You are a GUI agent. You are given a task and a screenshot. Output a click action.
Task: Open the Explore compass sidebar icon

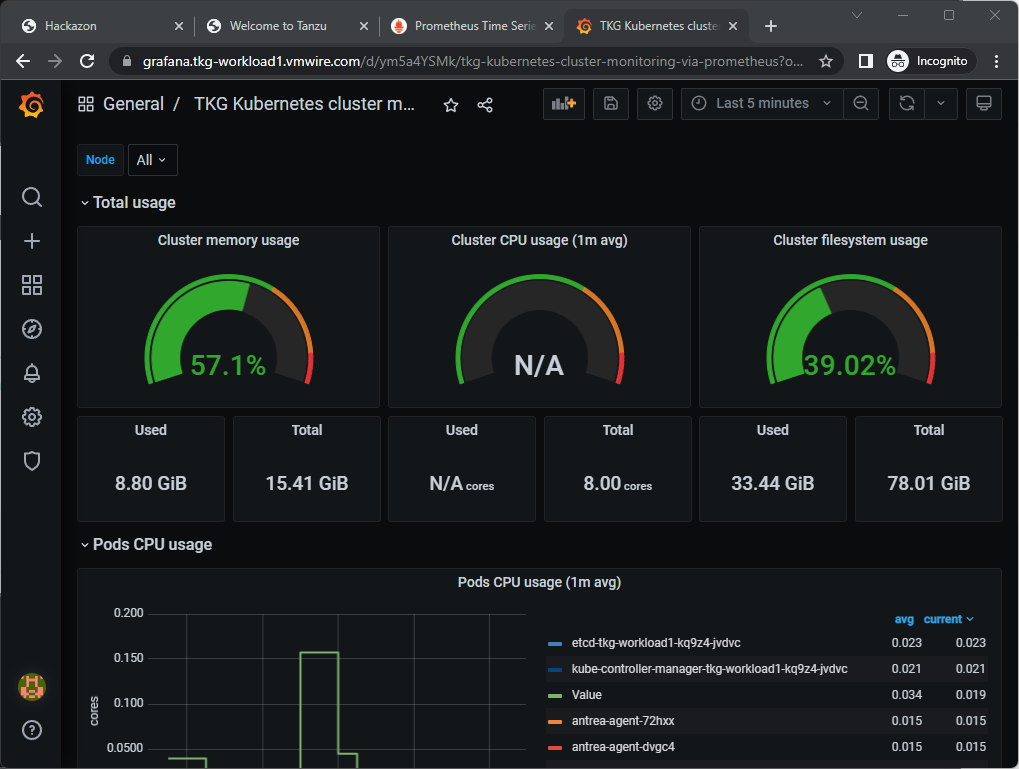(32, 329)
